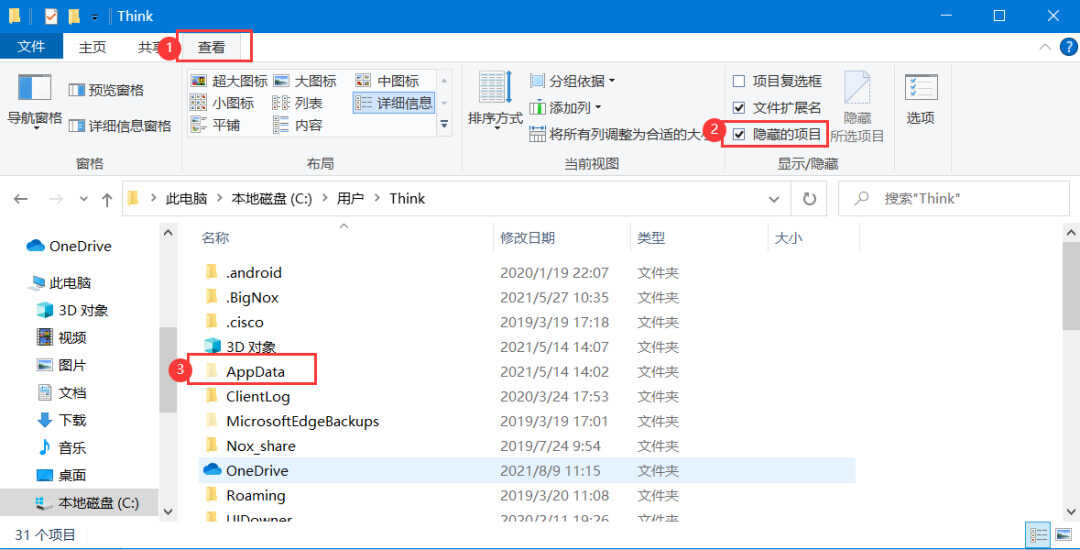The height and width of the screenshot is (550, 1080).
Task: Switch to the 查看 tab
Action: pyautogui.click(x=211, y=47)
